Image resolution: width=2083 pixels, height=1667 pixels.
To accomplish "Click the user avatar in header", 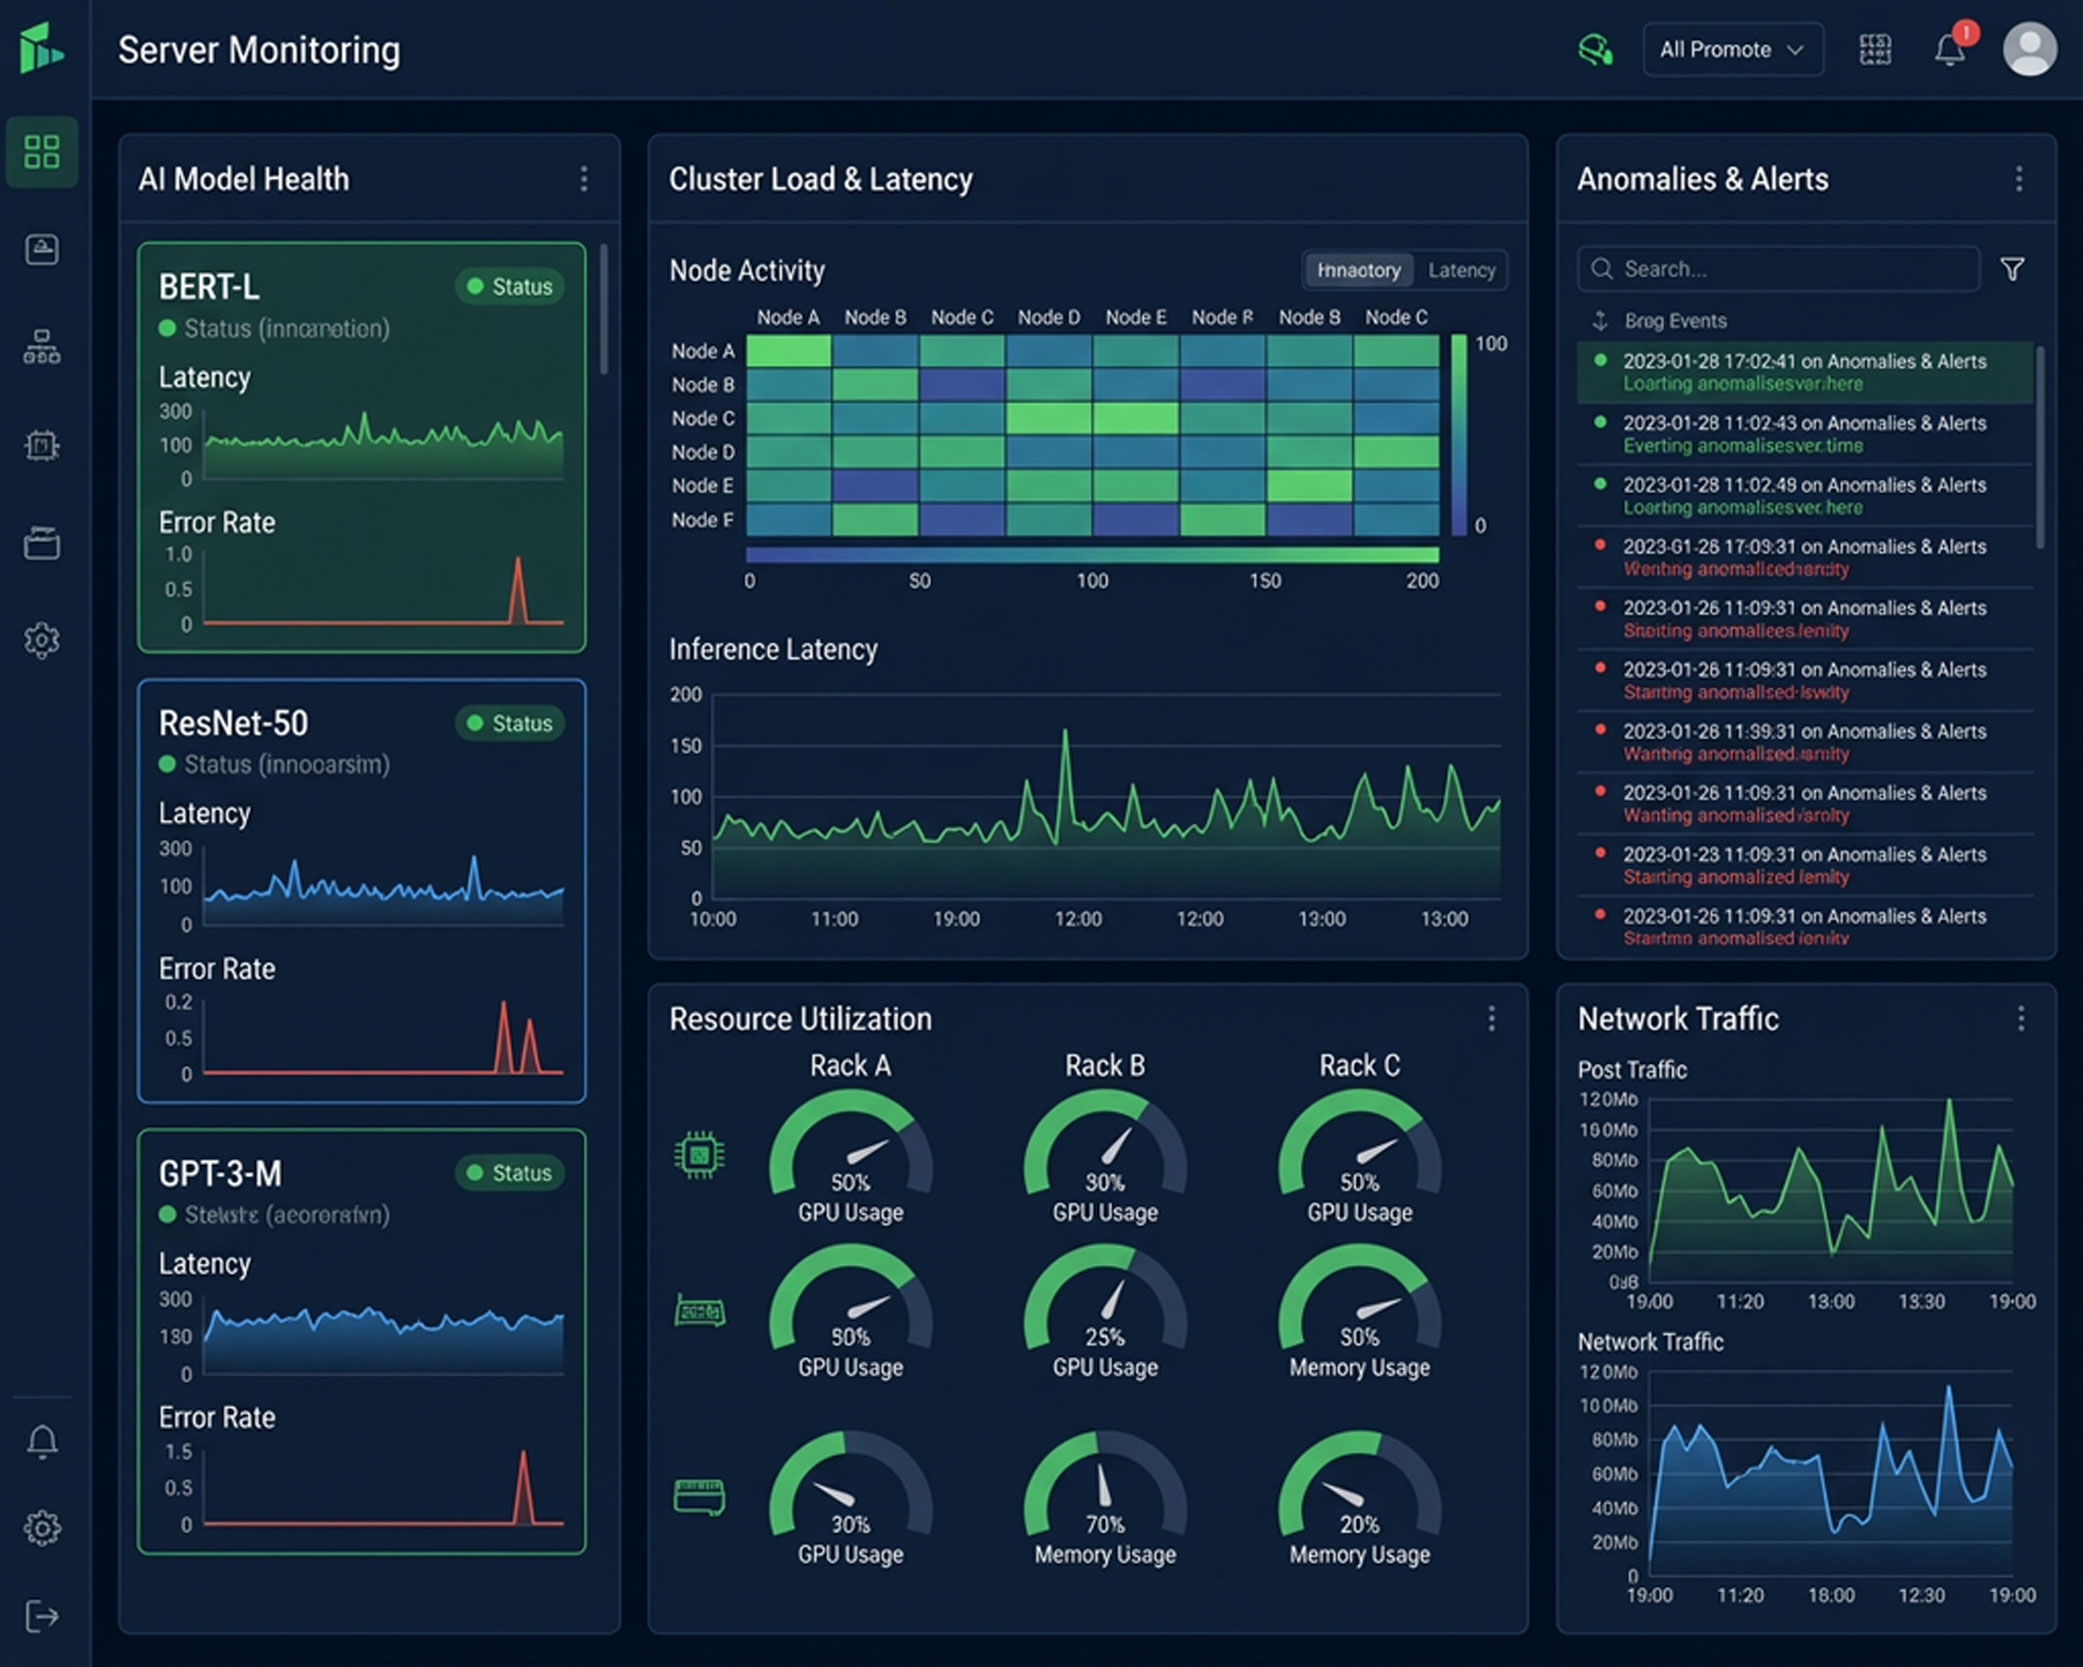I will 2029,49.
